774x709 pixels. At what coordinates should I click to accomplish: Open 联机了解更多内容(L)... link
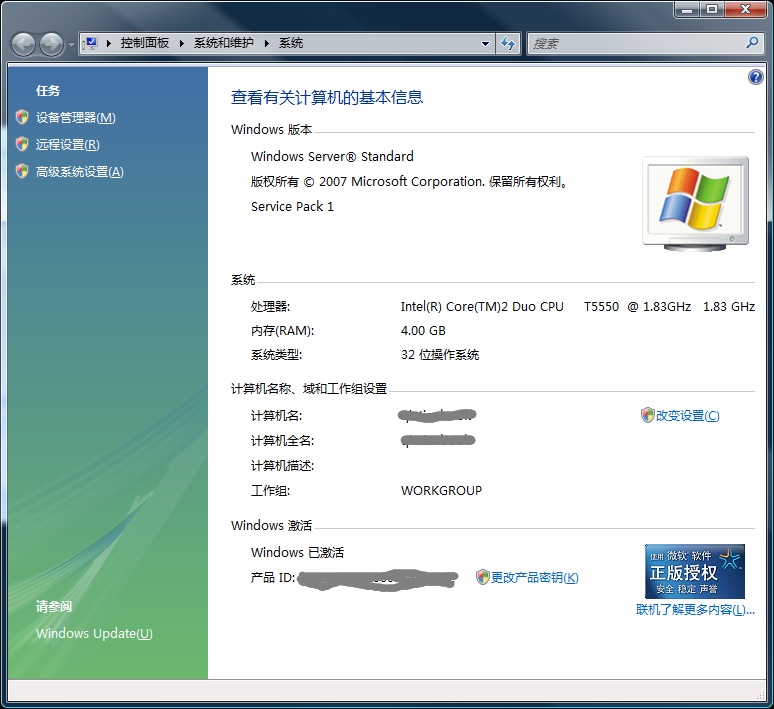tap(695, 610)
